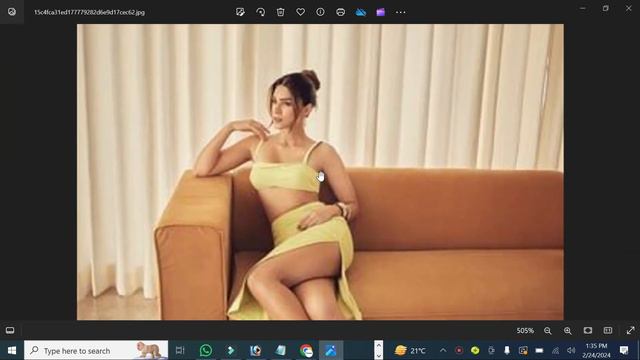Open the Clipchamp video icon in the toolbar
This screenshot has height=360, width=640.
[380, 12]
